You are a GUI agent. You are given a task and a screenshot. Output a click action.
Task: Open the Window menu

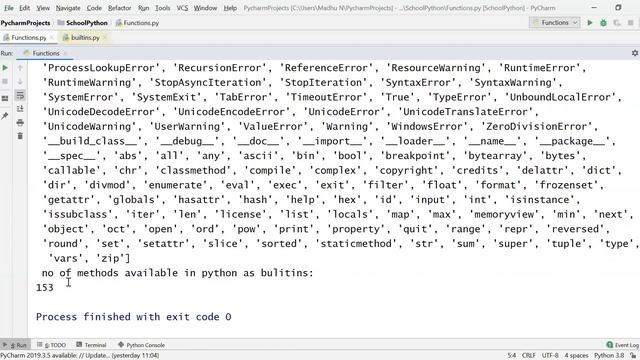coord(205,8)
